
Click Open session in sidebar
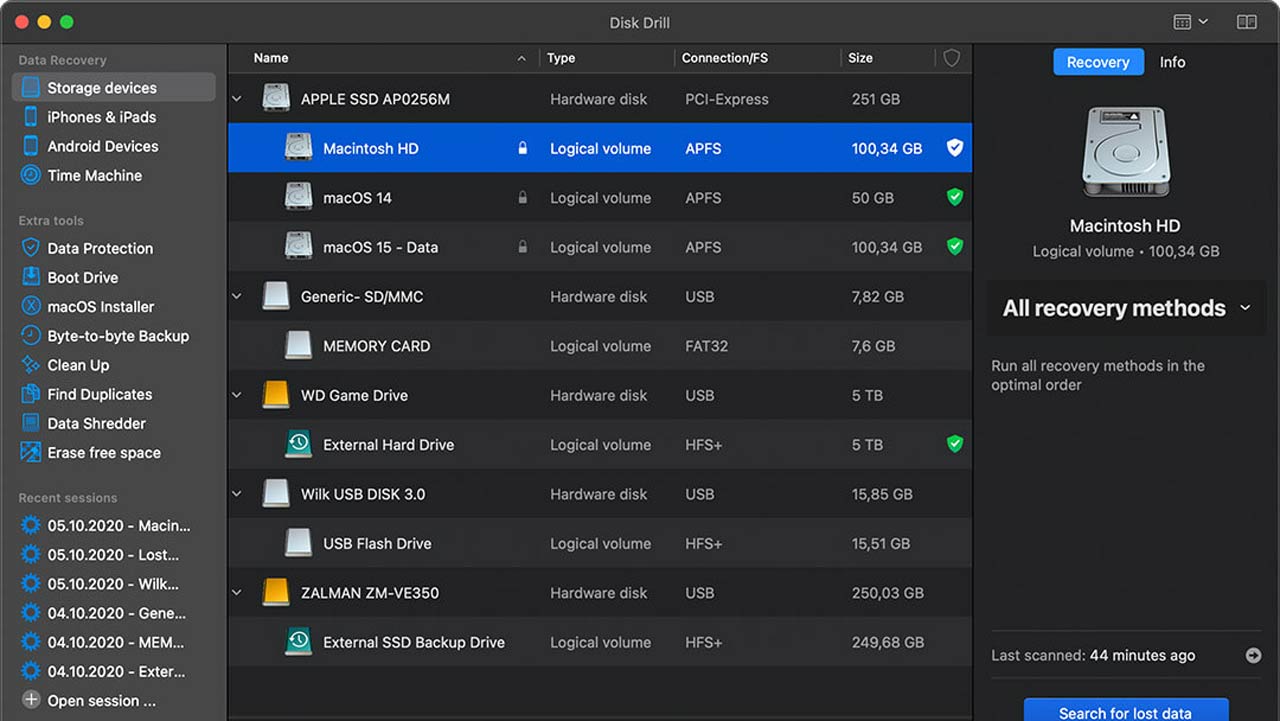[x=100, y=700]
